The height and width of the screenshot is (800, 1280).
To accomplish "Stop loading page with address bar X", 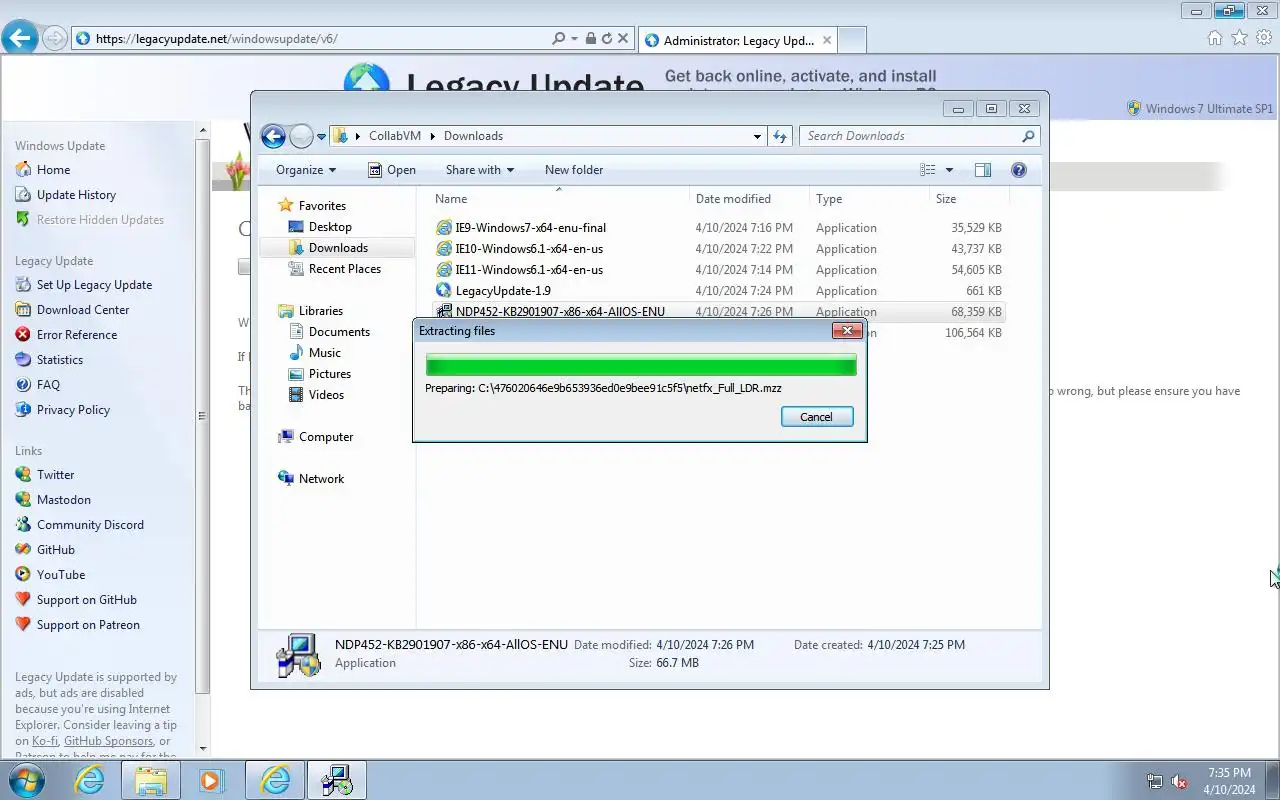I will pyautogui.click(x=623, y=39).
